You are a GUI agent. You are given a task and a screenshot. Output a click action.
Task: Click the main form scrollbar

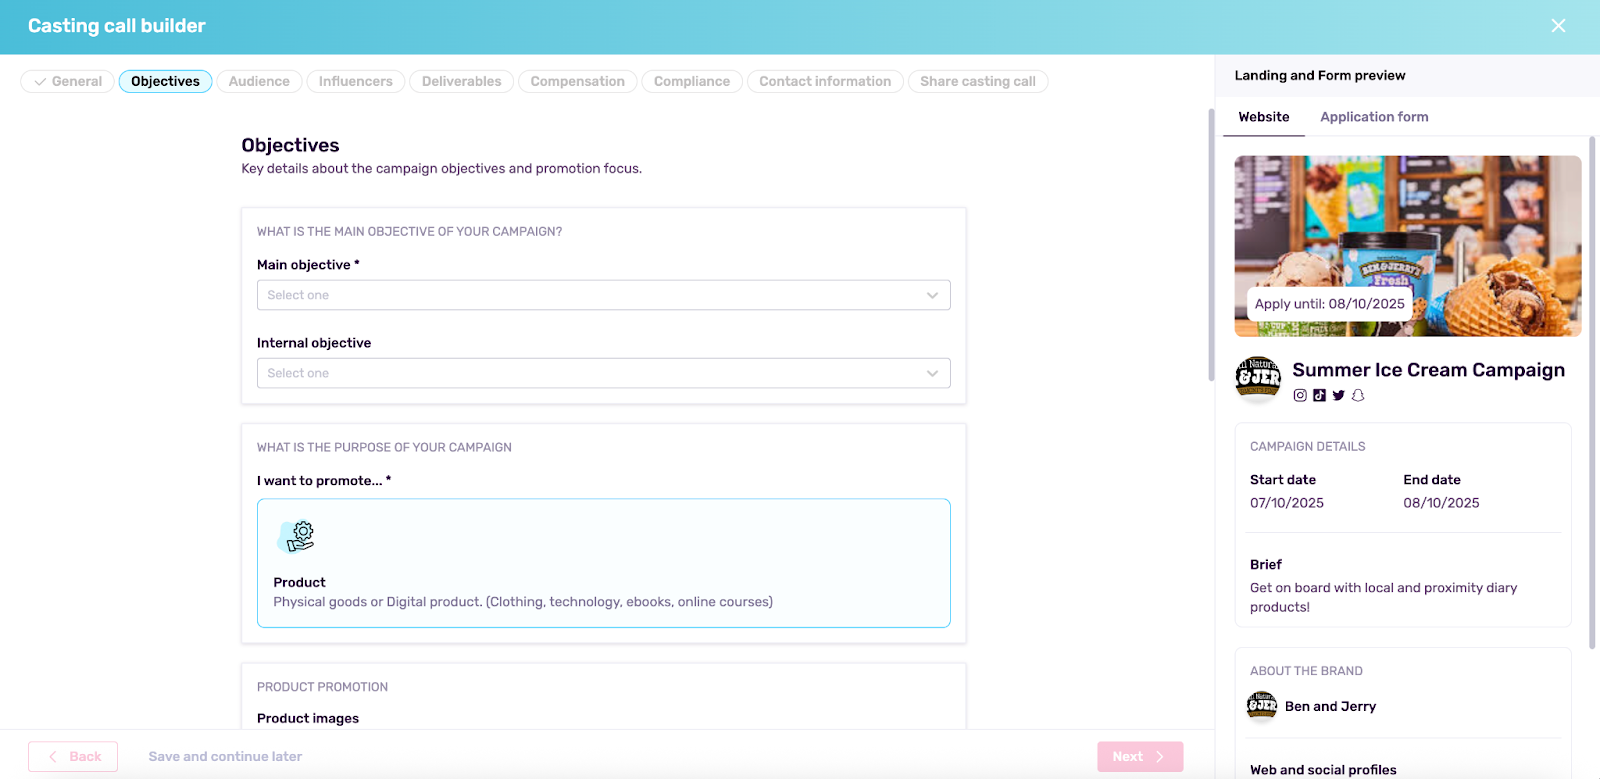pyautogui.click(x=1211, y=245)
